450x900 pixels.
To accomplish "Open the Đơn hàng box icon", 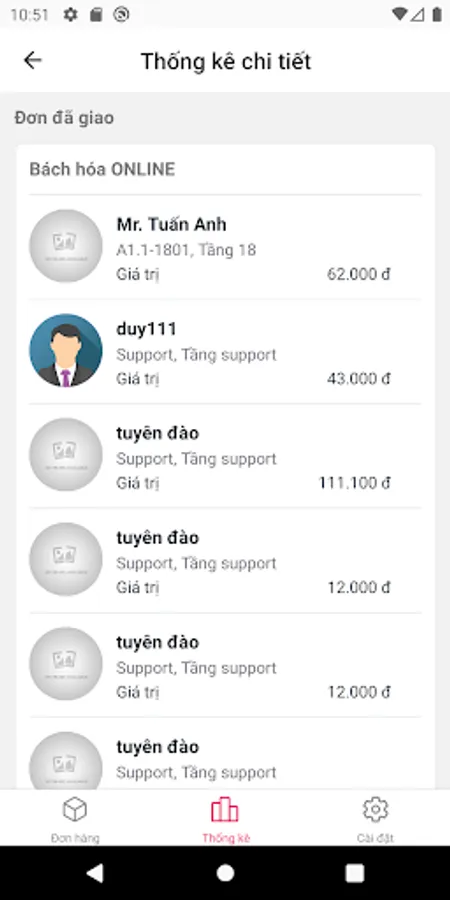I will pyautogui.click(x=75, y=810).
